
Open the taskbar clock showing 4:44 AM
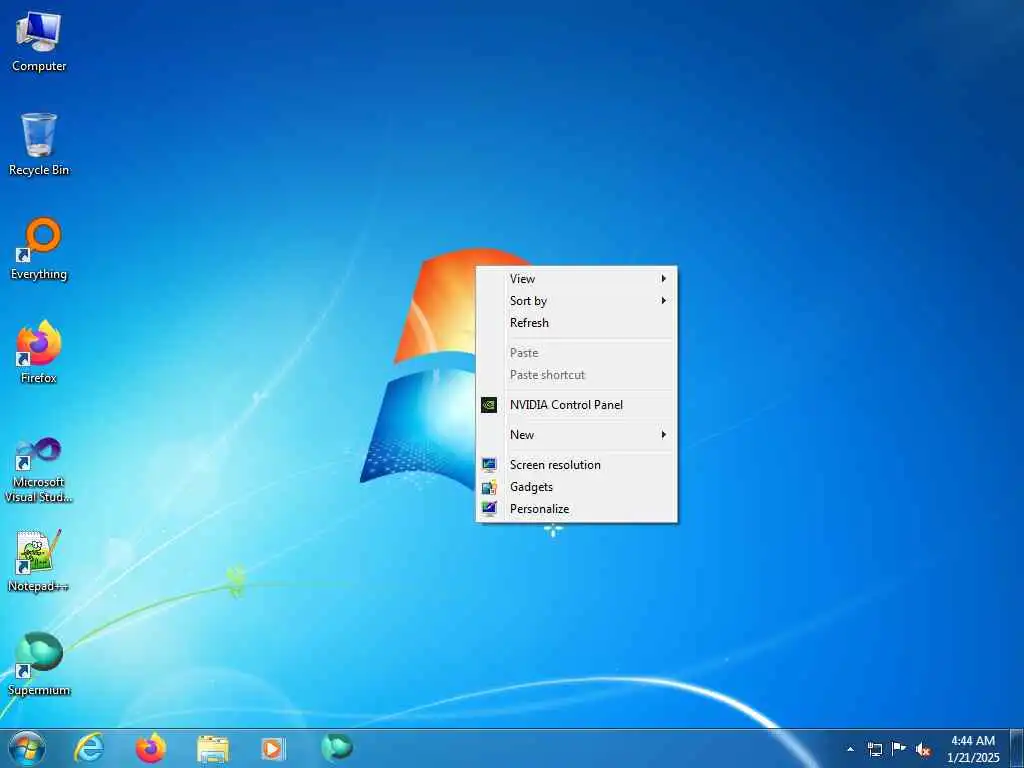973,749
